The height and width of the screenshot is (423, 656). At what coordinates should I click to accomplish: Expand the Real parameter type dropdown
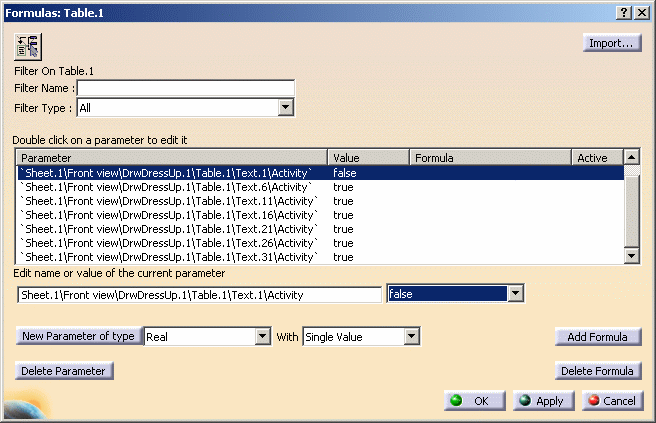[263, 337]
